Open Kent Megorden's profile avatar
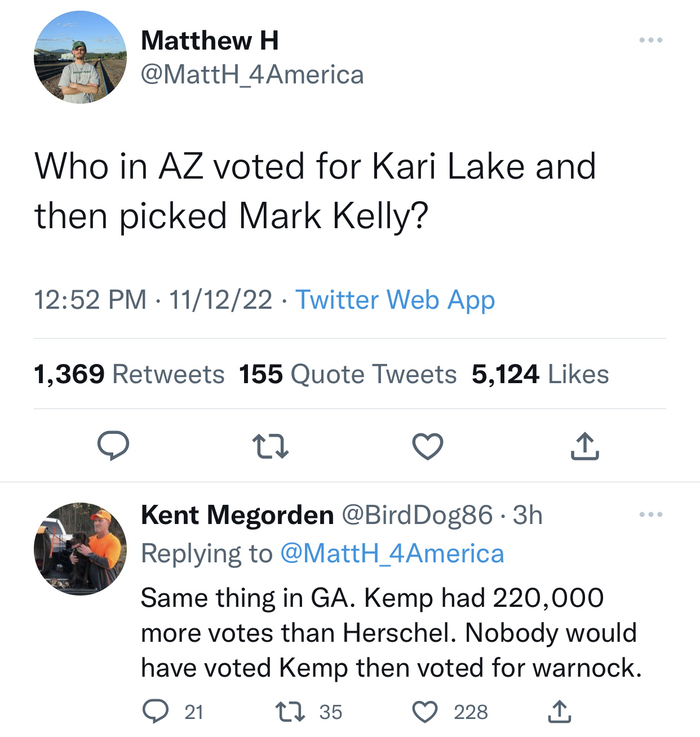 80,549
